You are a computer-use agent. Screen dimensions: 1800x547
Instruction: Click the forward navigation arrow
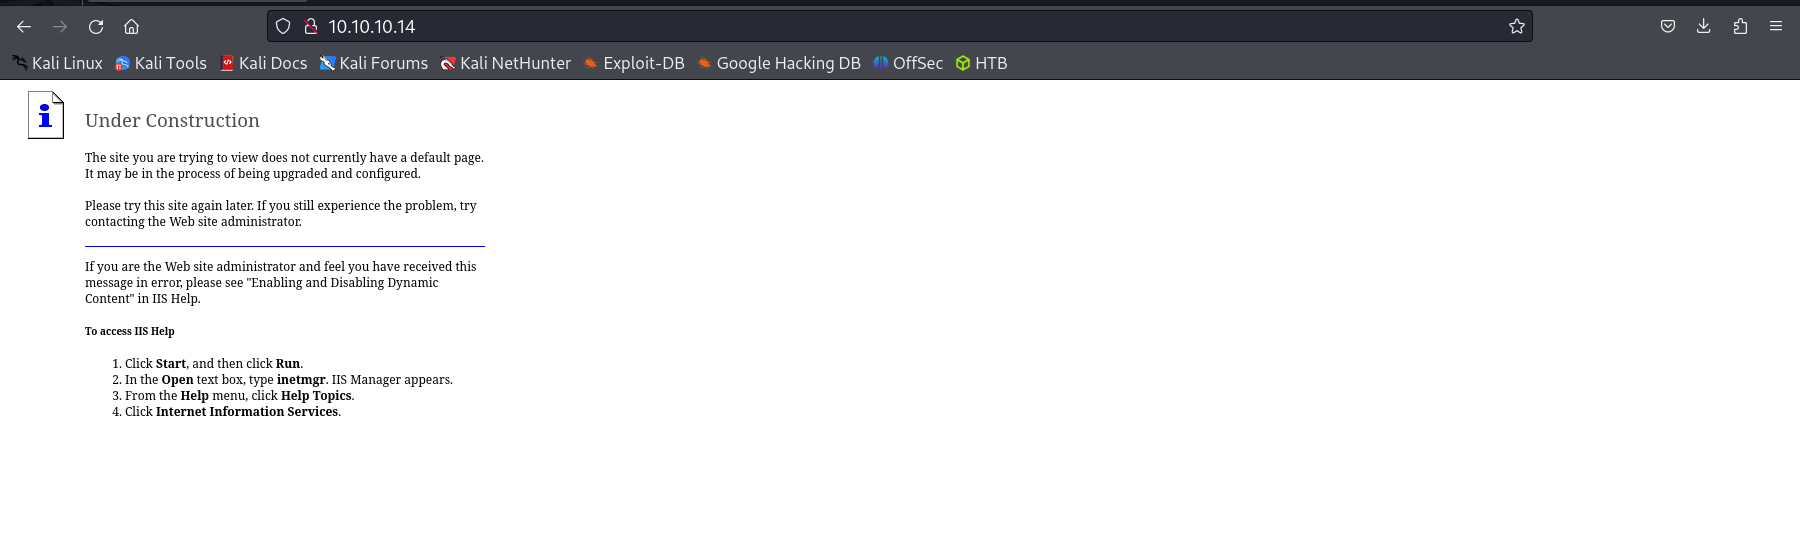coord(60,27)
